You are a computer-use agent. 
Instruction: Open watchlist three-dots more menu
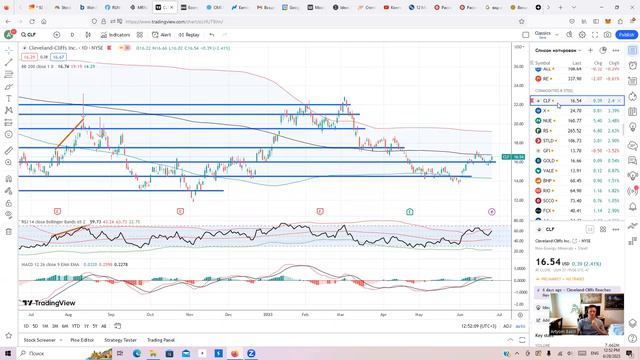pyautogui.click(x=616, y=50)
